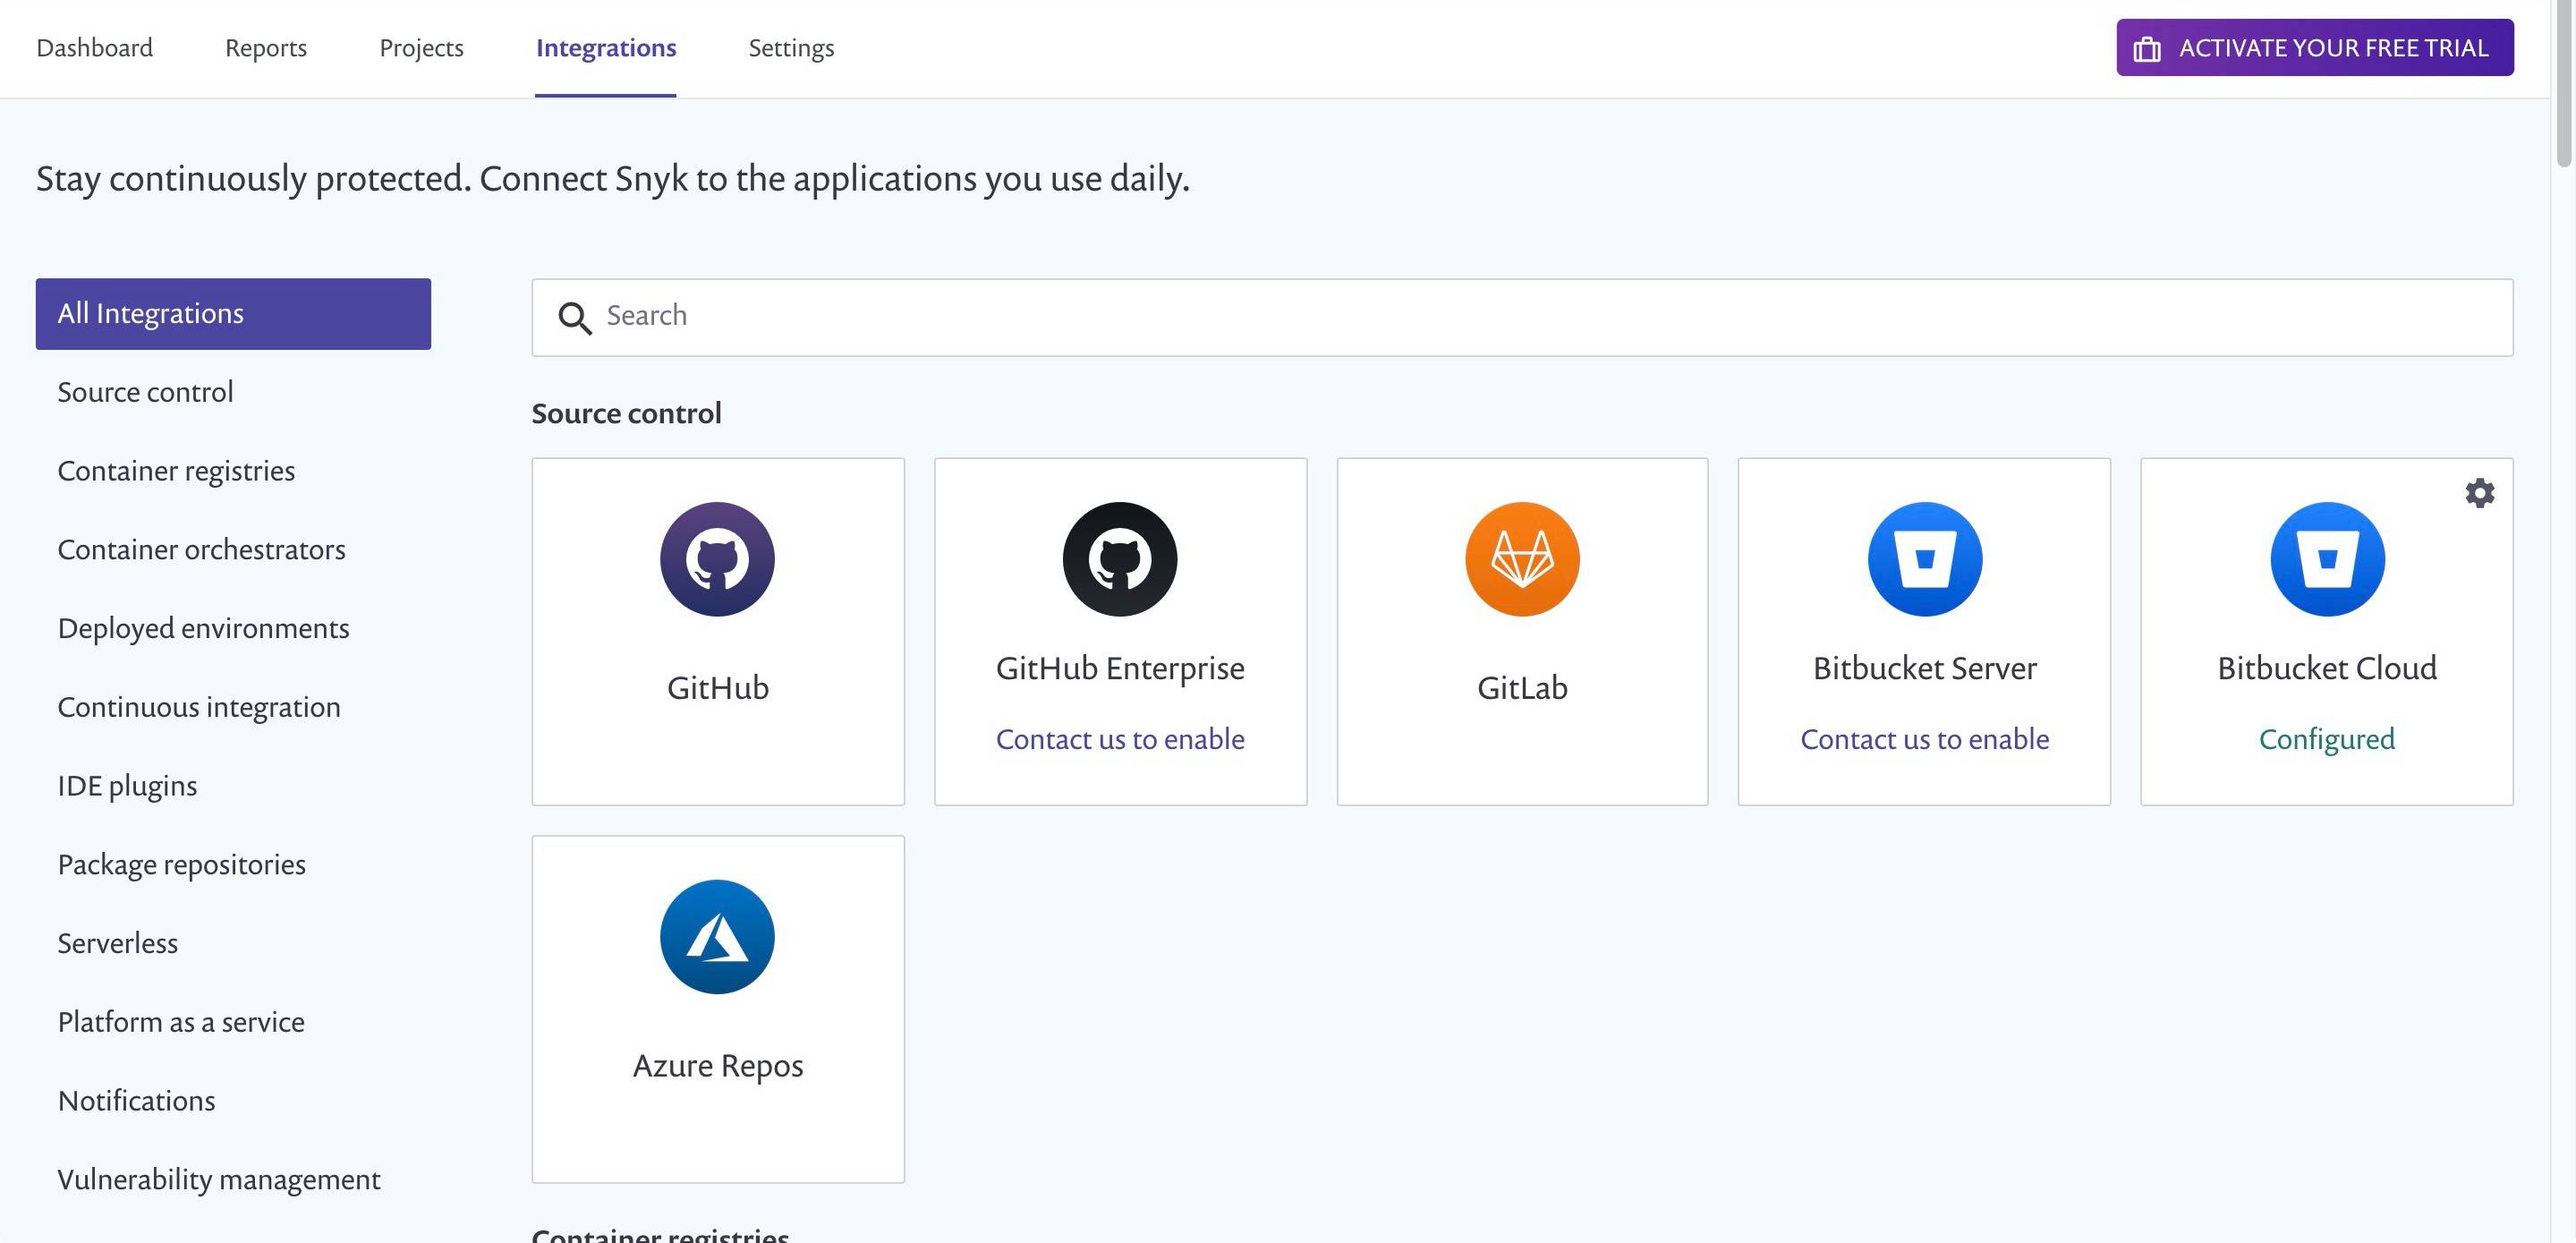The image size is (2576, 1243).
Task: Show Serverless integrations
Action: pos(117,943)
